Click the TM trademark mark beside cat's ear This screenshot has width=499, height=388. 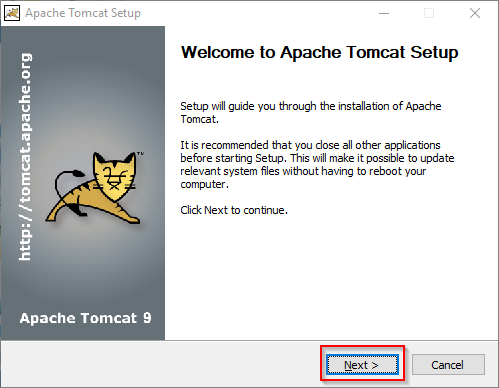coord(140,154)
